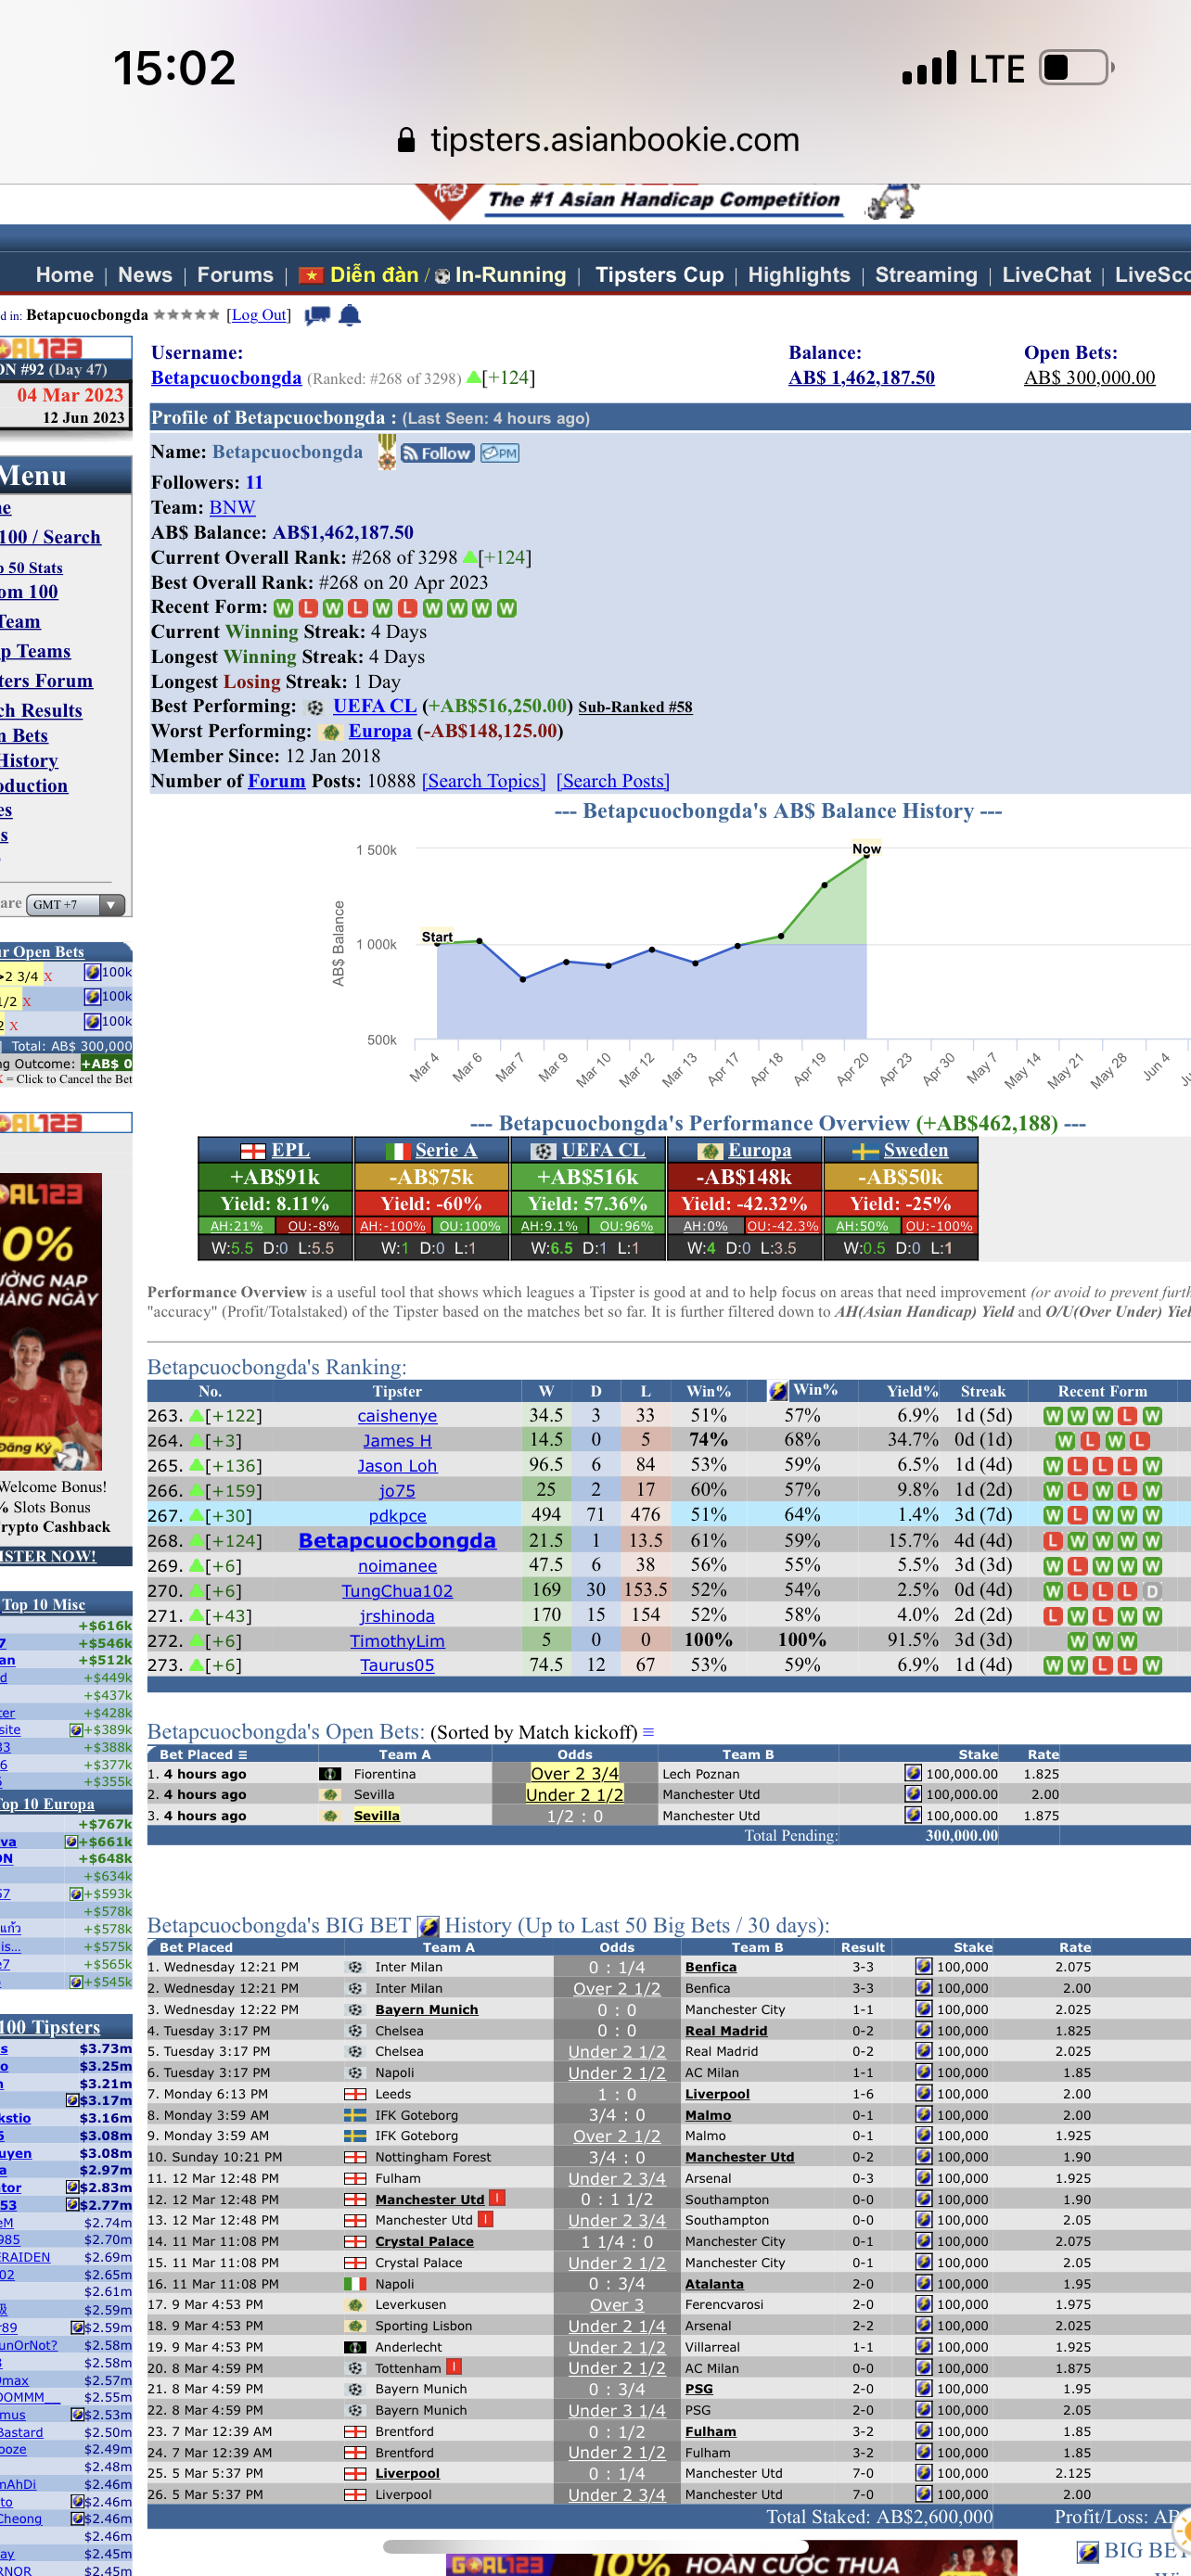Open team BNW link
This screenshot has width=1191, height=2576.
232,507
